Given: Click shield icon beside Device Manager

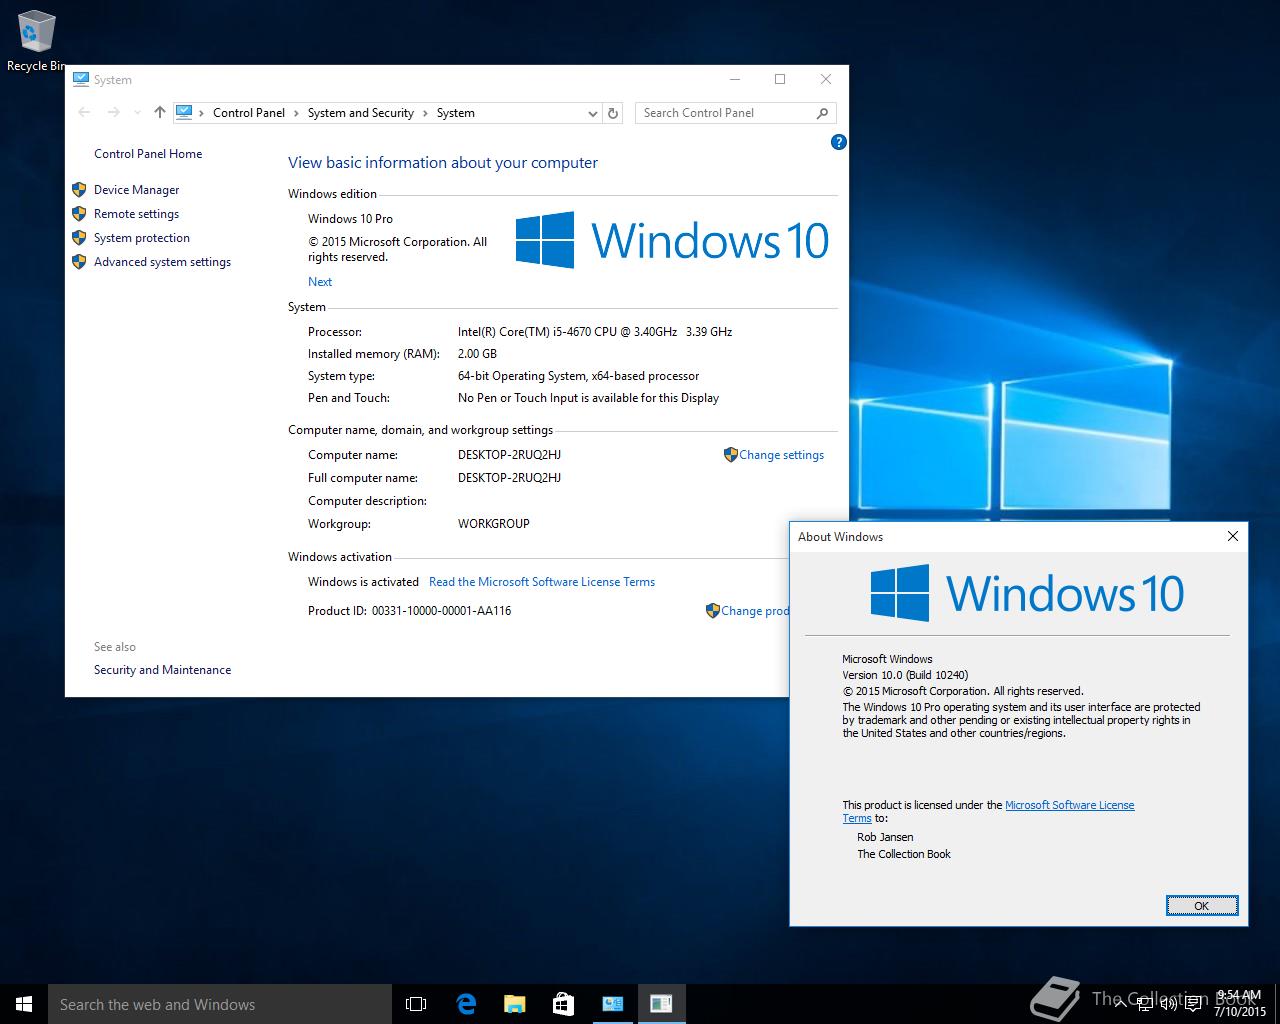Looking at the screenshot, I should coord(79,189).
